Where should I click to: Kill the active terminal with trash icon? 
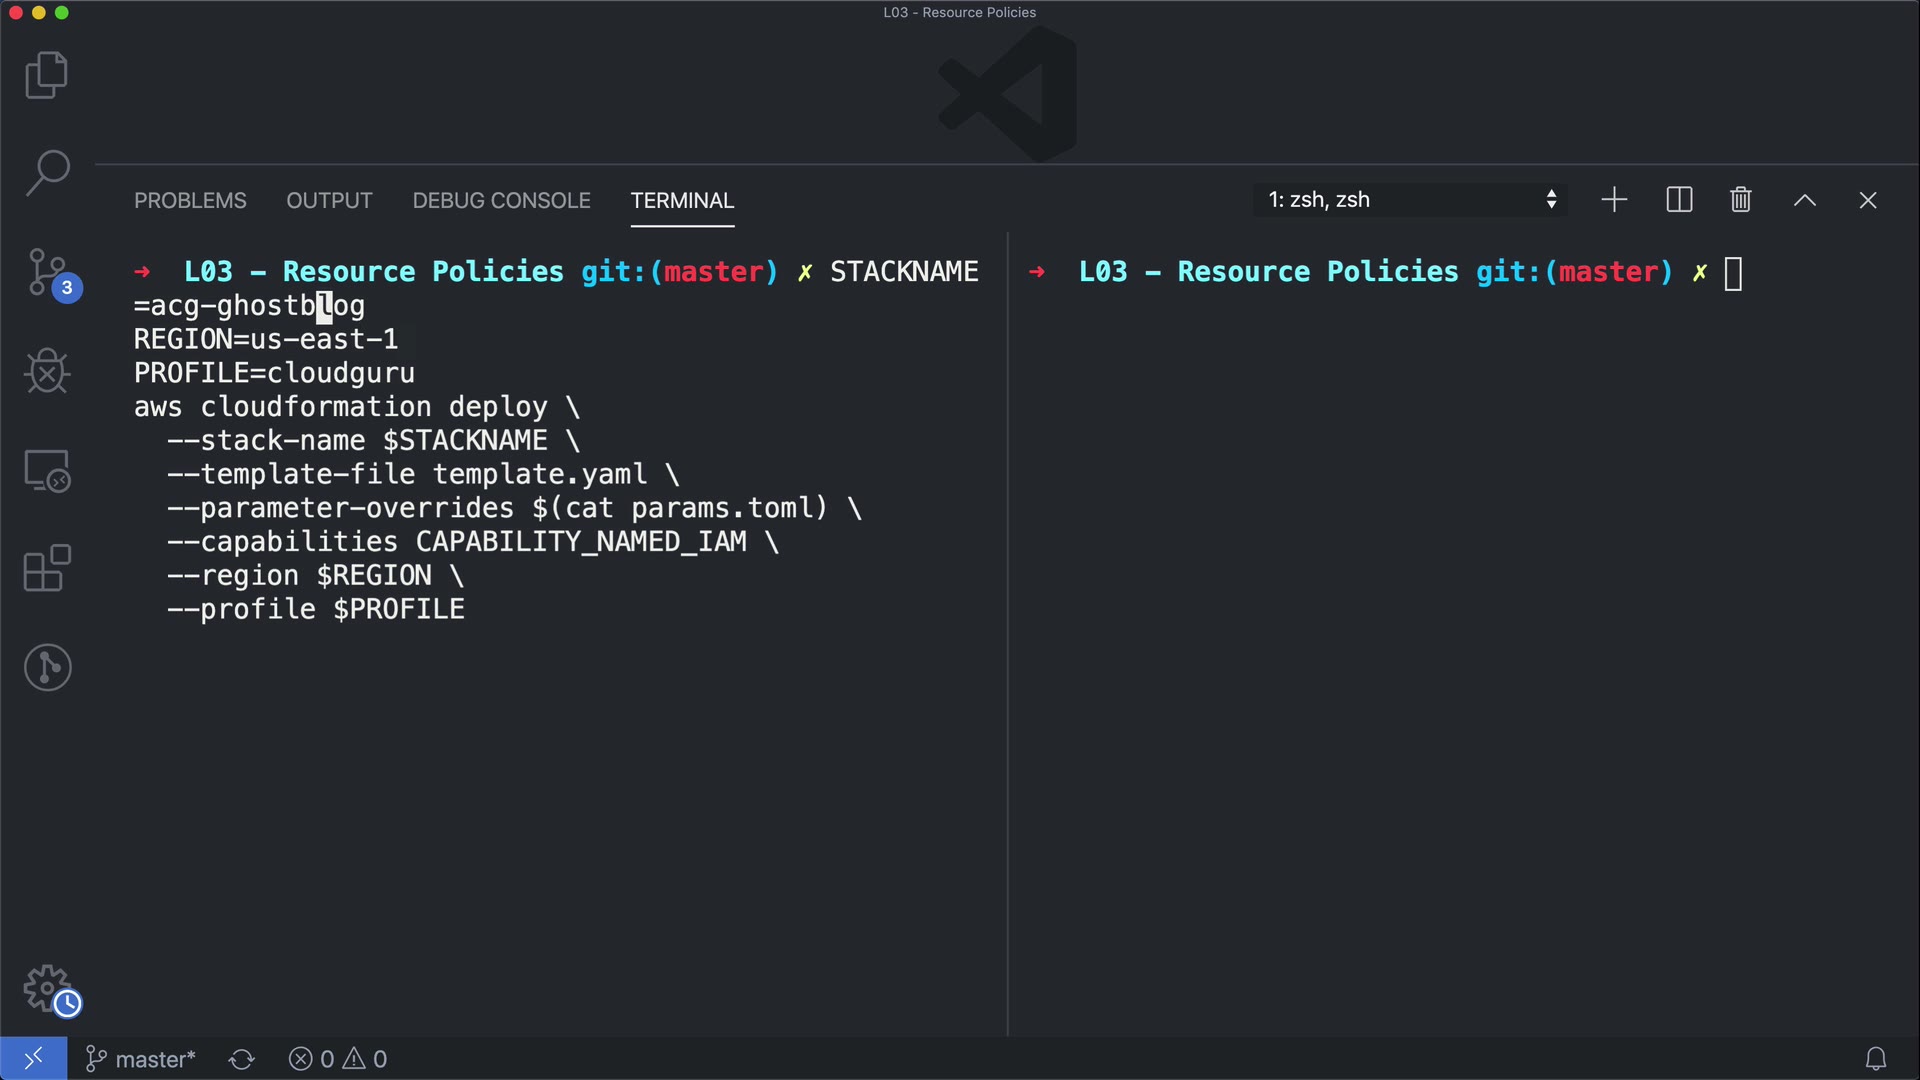click(1740, 200)
